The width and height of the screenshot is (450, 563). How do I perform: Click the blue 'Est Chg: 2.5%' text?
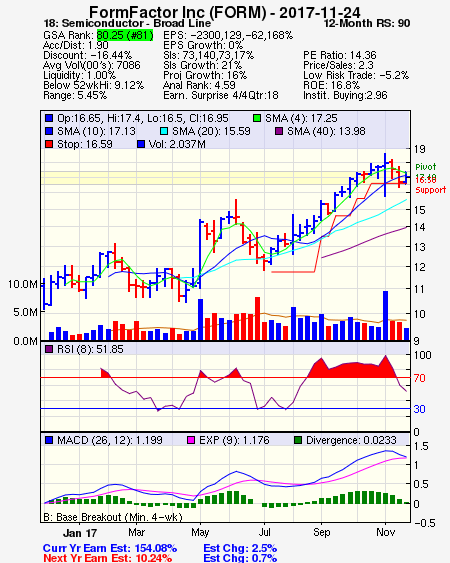click(240, 548)
